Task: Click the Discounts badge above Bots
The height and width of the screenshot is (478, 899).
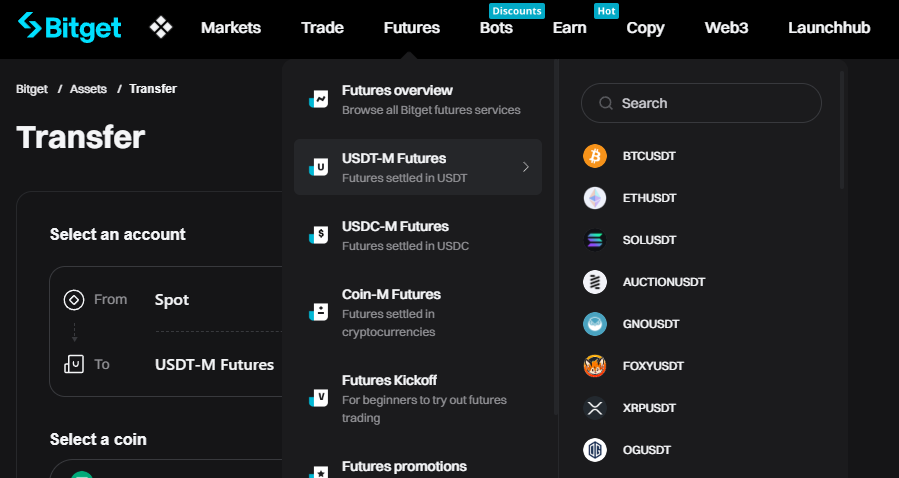Action: pyautogui.click(x=517, y=11)
